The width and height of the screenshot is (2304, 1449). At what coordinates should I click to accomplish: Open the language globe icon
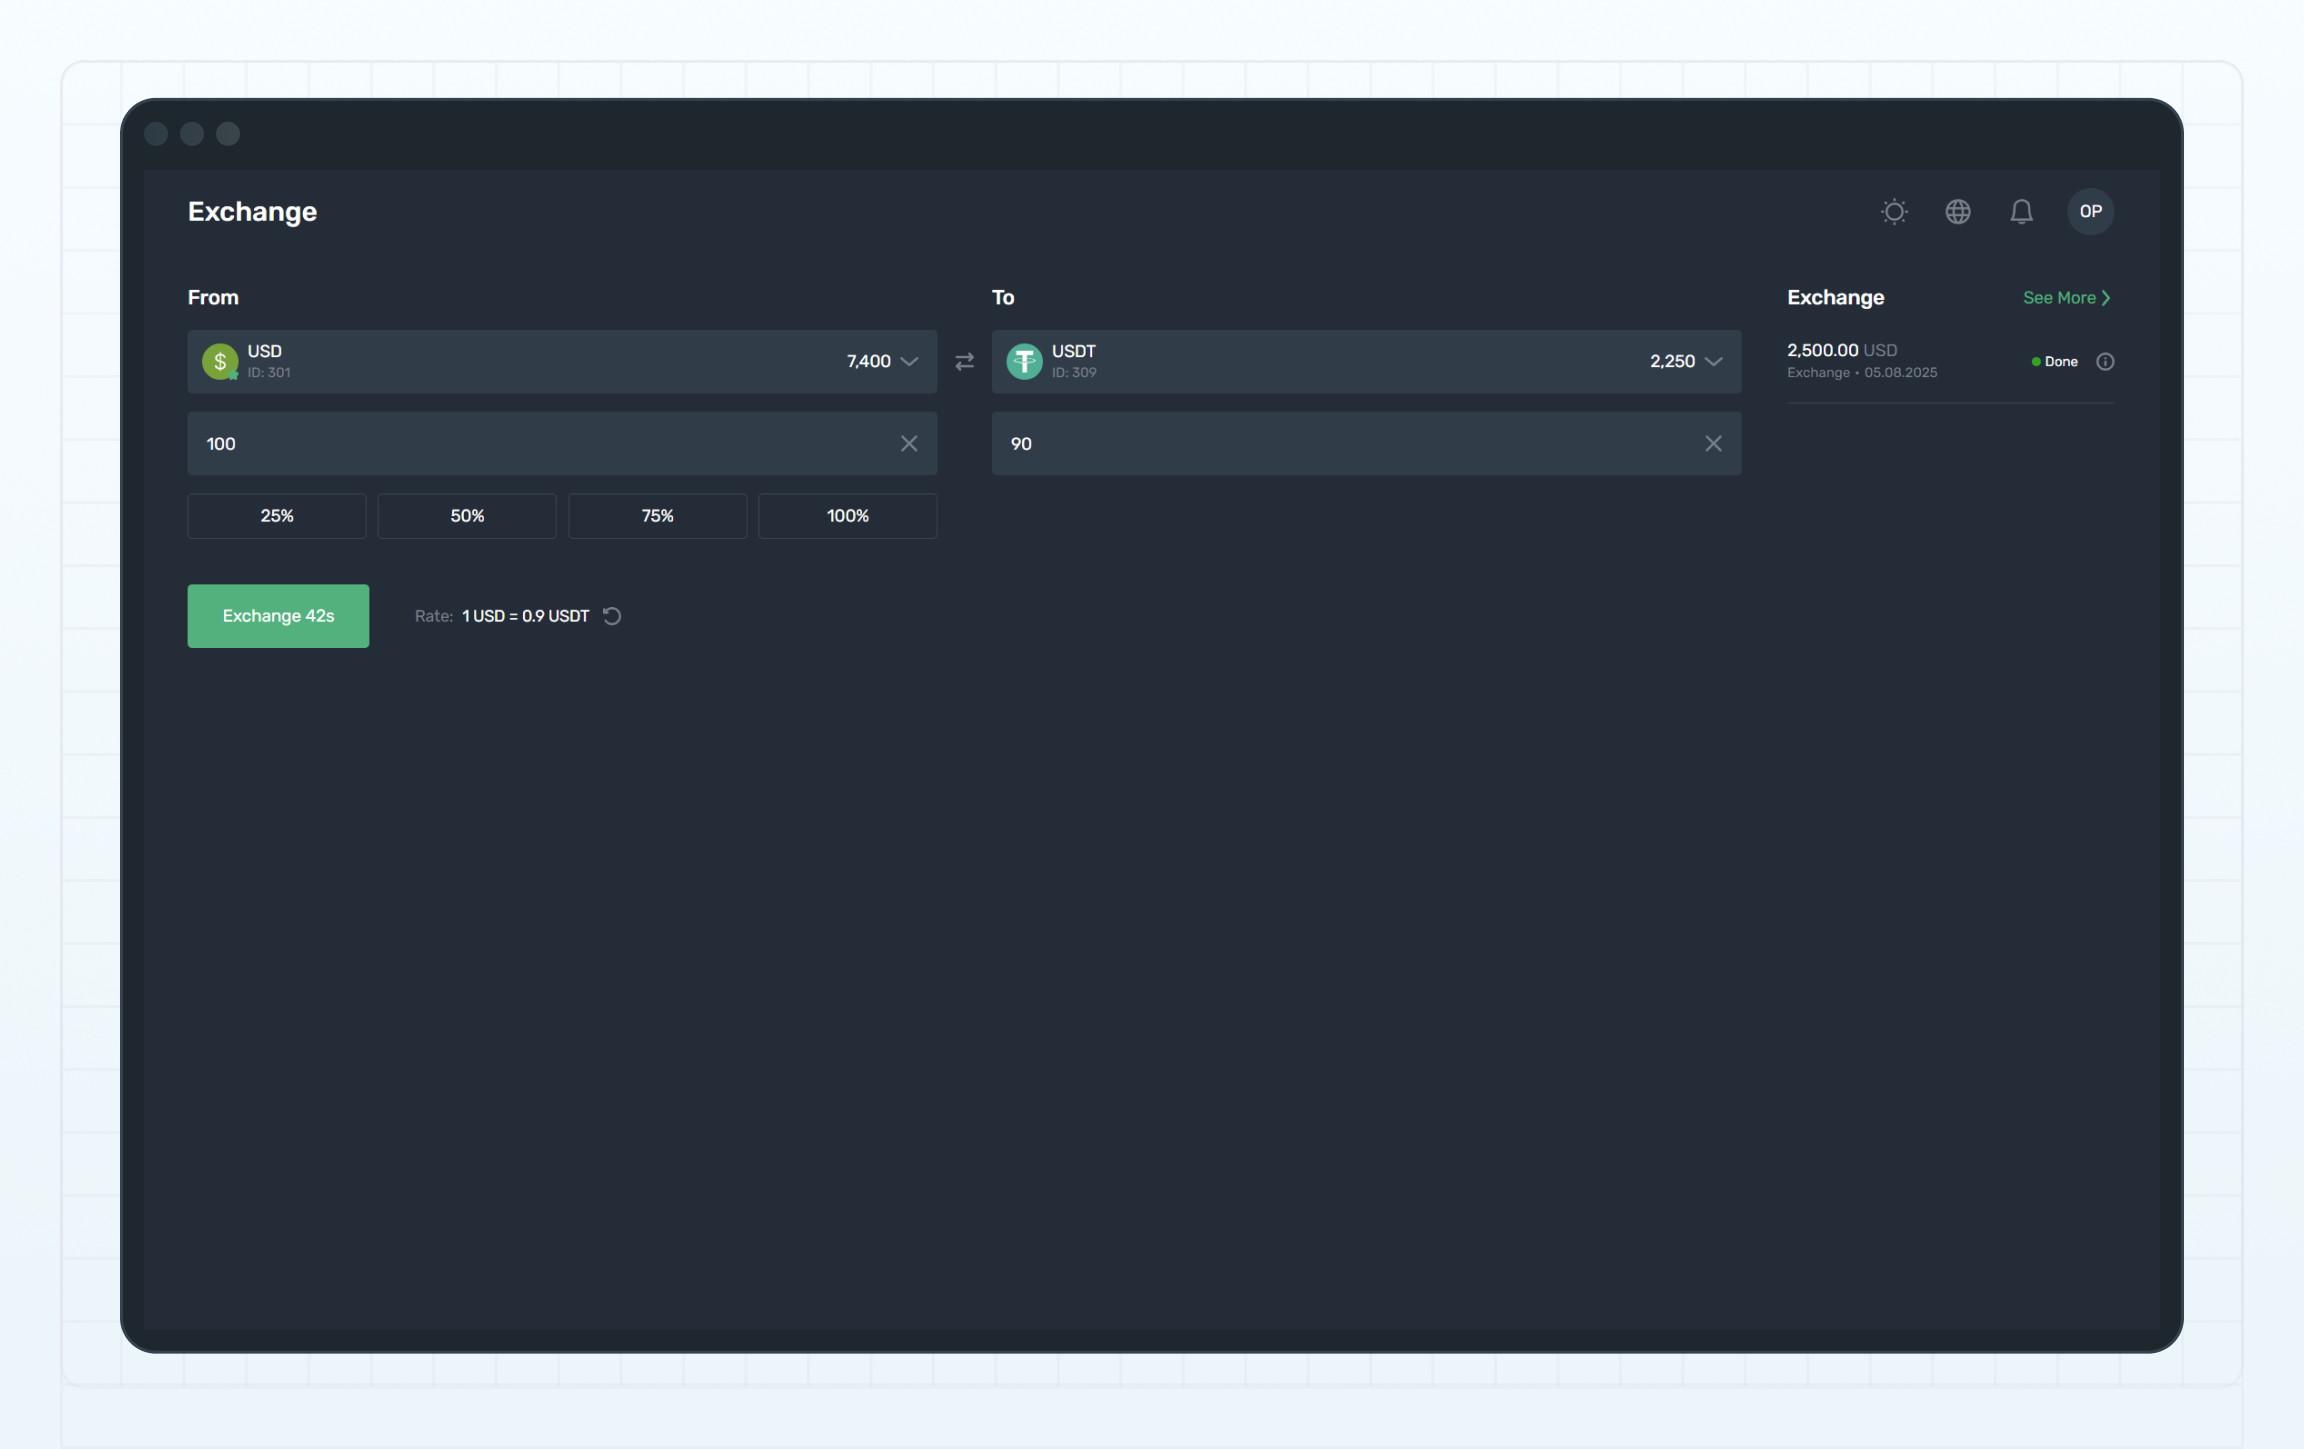[x=1957, y=212]
